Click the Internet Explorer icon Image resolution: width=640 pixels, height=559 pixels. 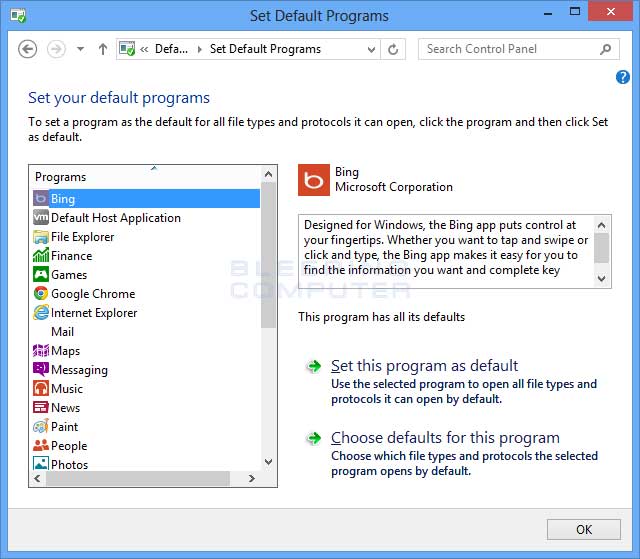coord(40,313)
